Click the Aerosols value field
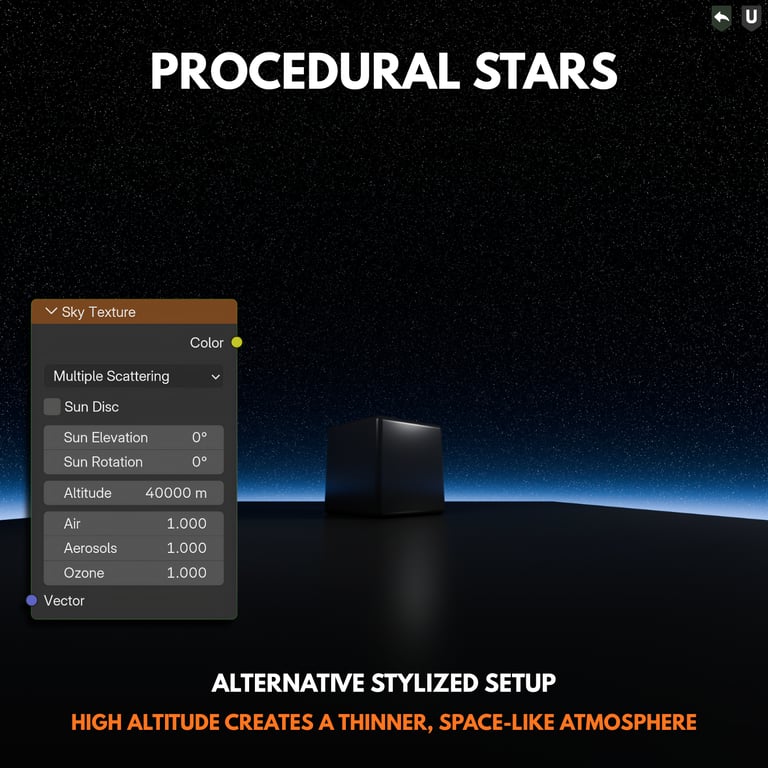 134,548
